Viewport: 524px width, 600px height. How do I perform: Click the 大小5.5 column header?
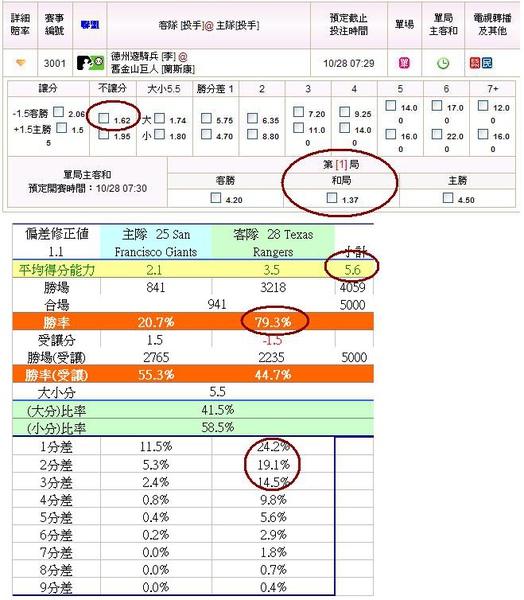pos(164,89)
